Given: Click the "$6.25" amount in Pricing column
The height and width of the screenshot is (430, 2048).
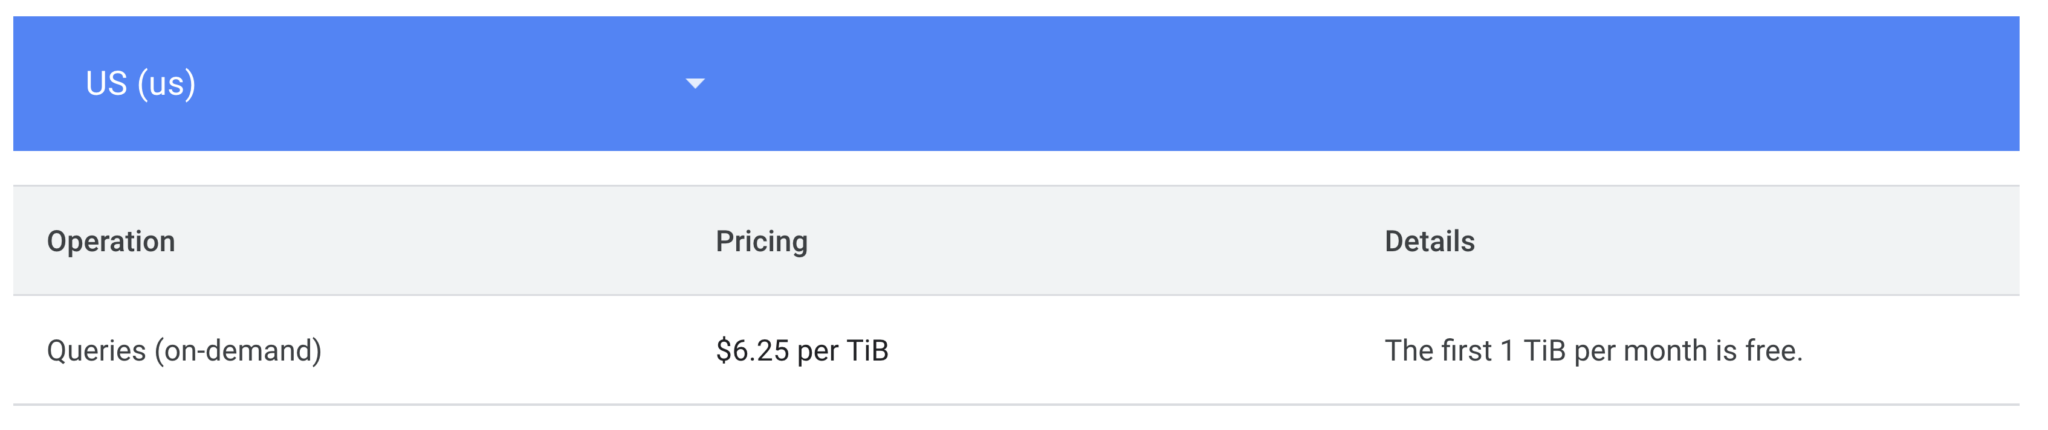Looking at the screenshot, I should pyautogui.click(x=752, y=351).
